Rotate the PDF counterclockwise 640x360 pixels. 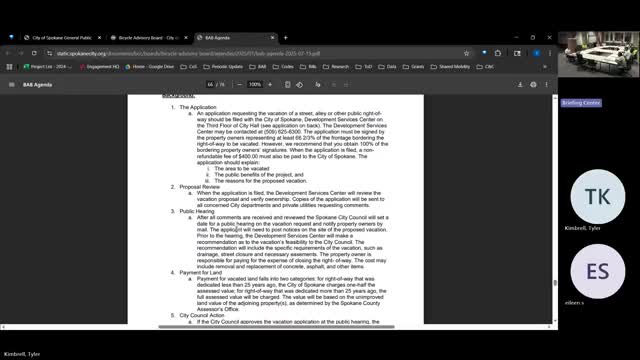[x=300, y=84]
